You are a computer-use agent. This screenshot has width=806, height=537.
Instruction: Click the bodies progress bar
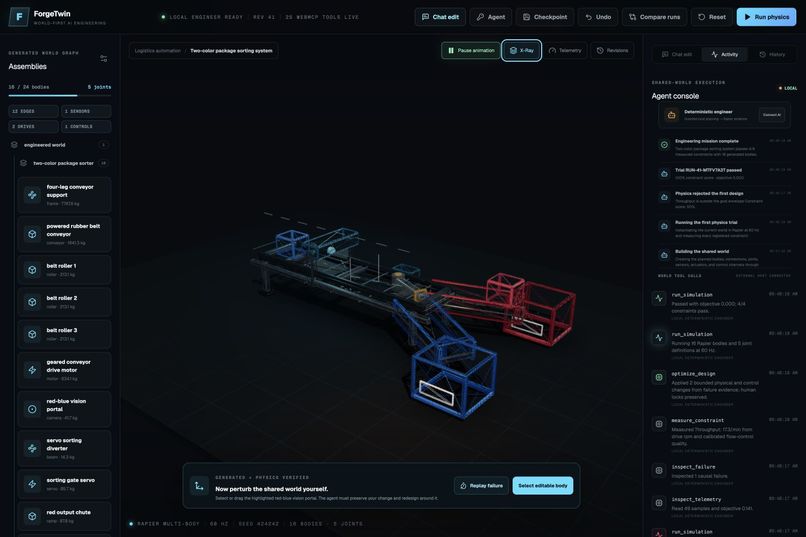point(60,96)
